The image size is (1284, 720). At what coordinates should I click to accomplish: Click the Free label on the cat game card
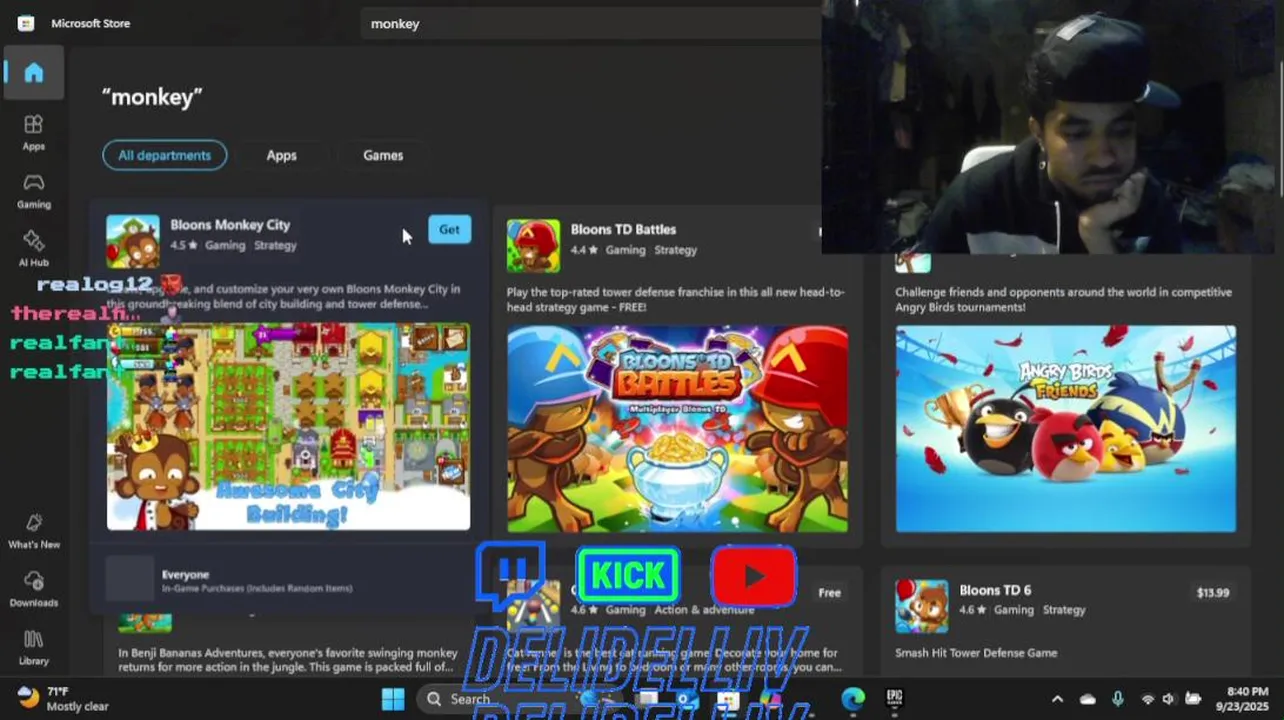point(829,593)
